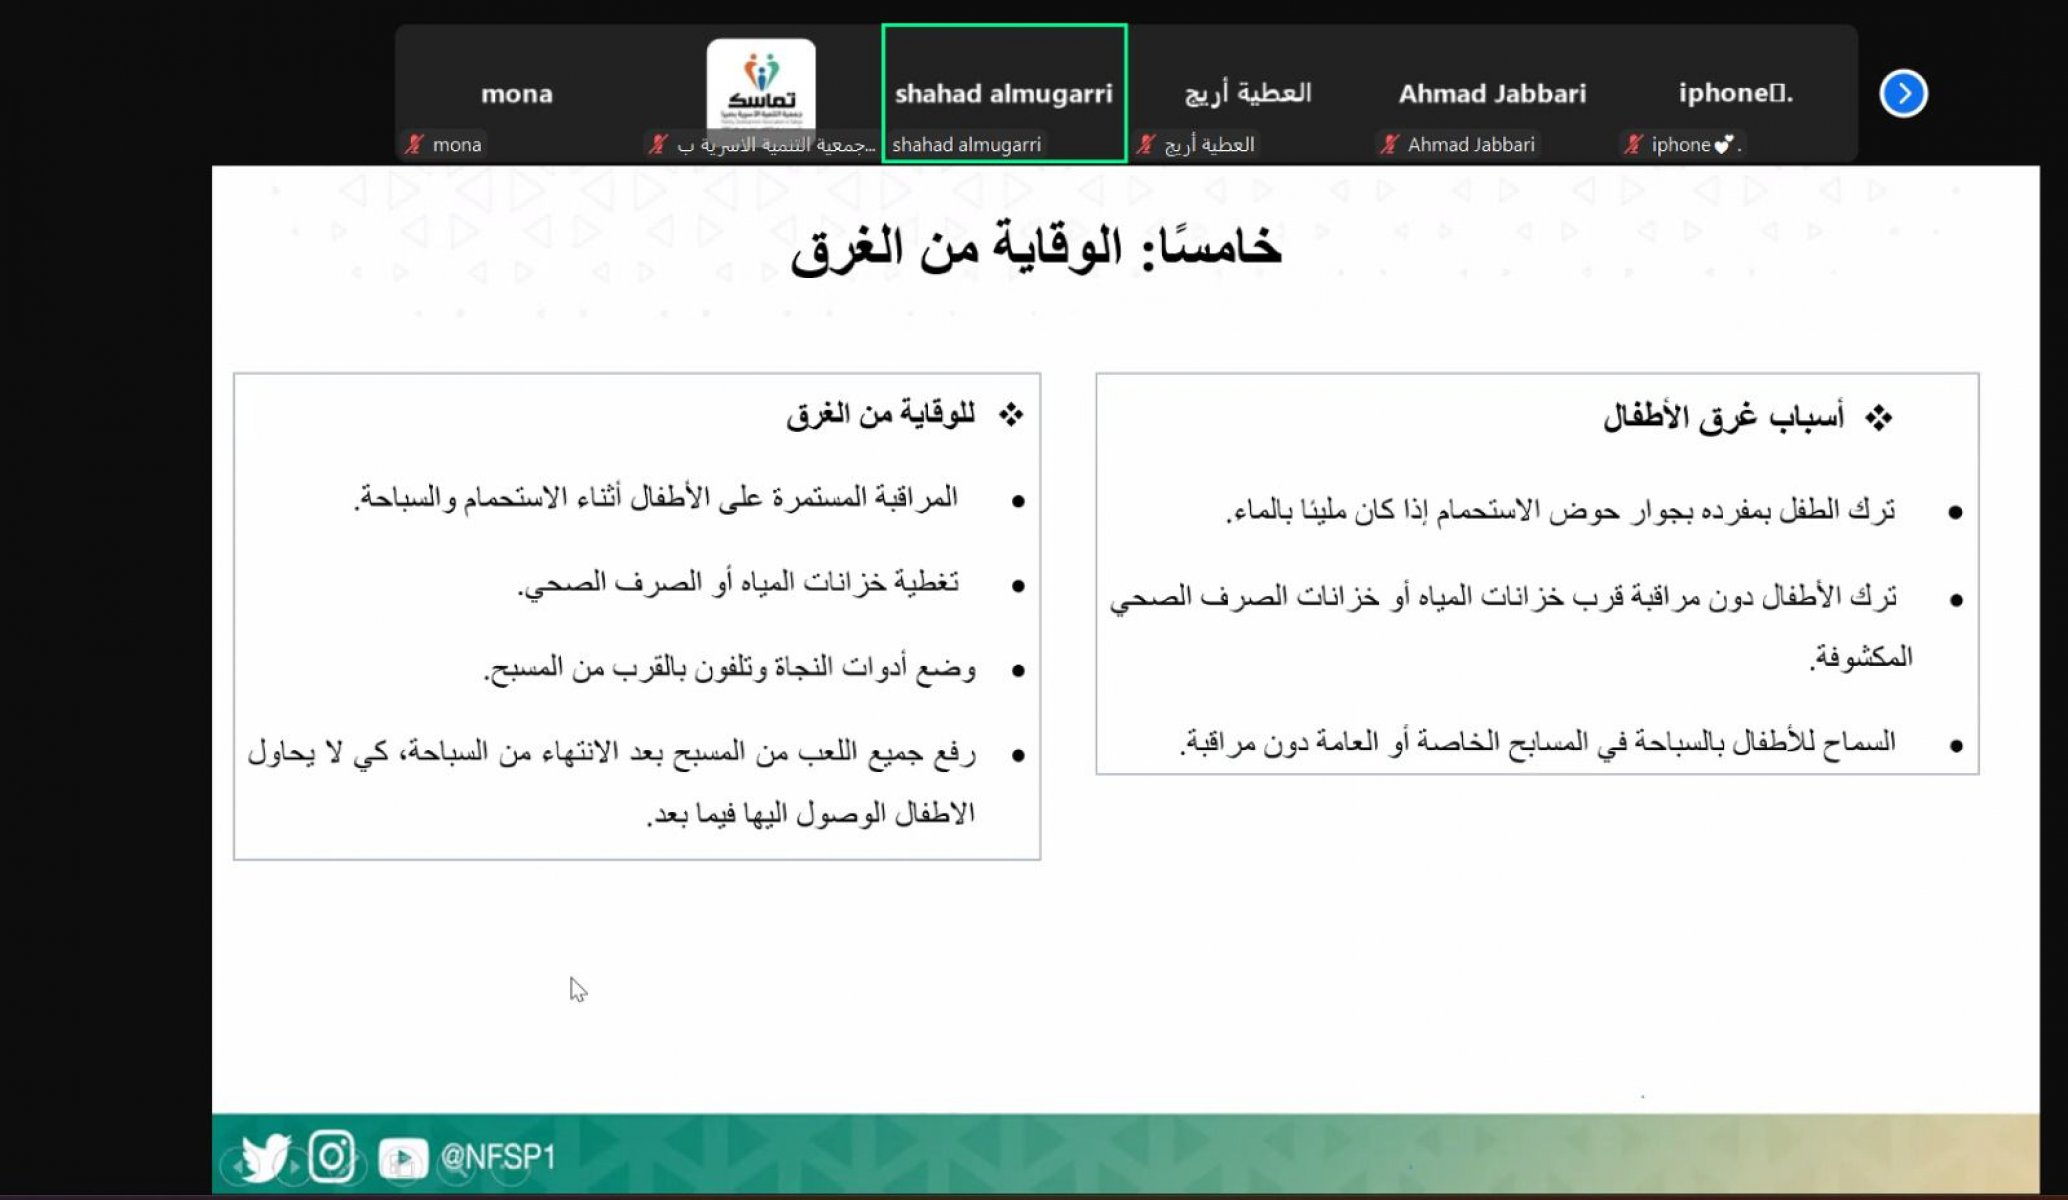Click Ahmad Jabbari's muted microphone icon

pos(1389,144)
